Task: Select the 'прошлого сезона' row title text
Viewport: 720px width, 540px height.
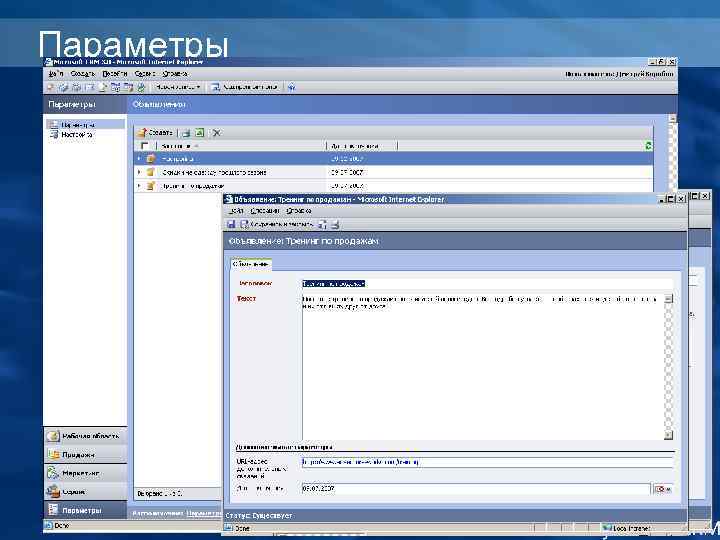Action: [x=214, y=173]
